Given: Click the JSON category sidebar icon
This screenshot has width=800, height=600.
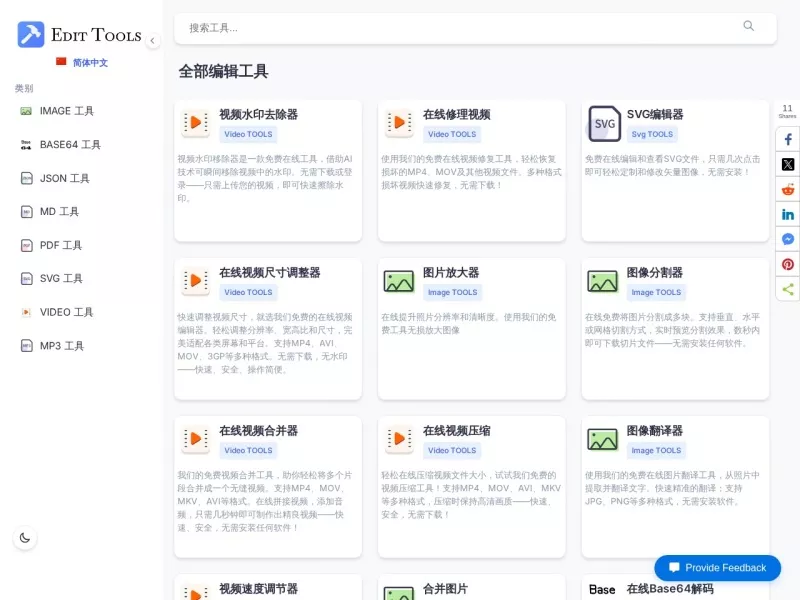Looking at the screenshot, I should tap(26, 179).
